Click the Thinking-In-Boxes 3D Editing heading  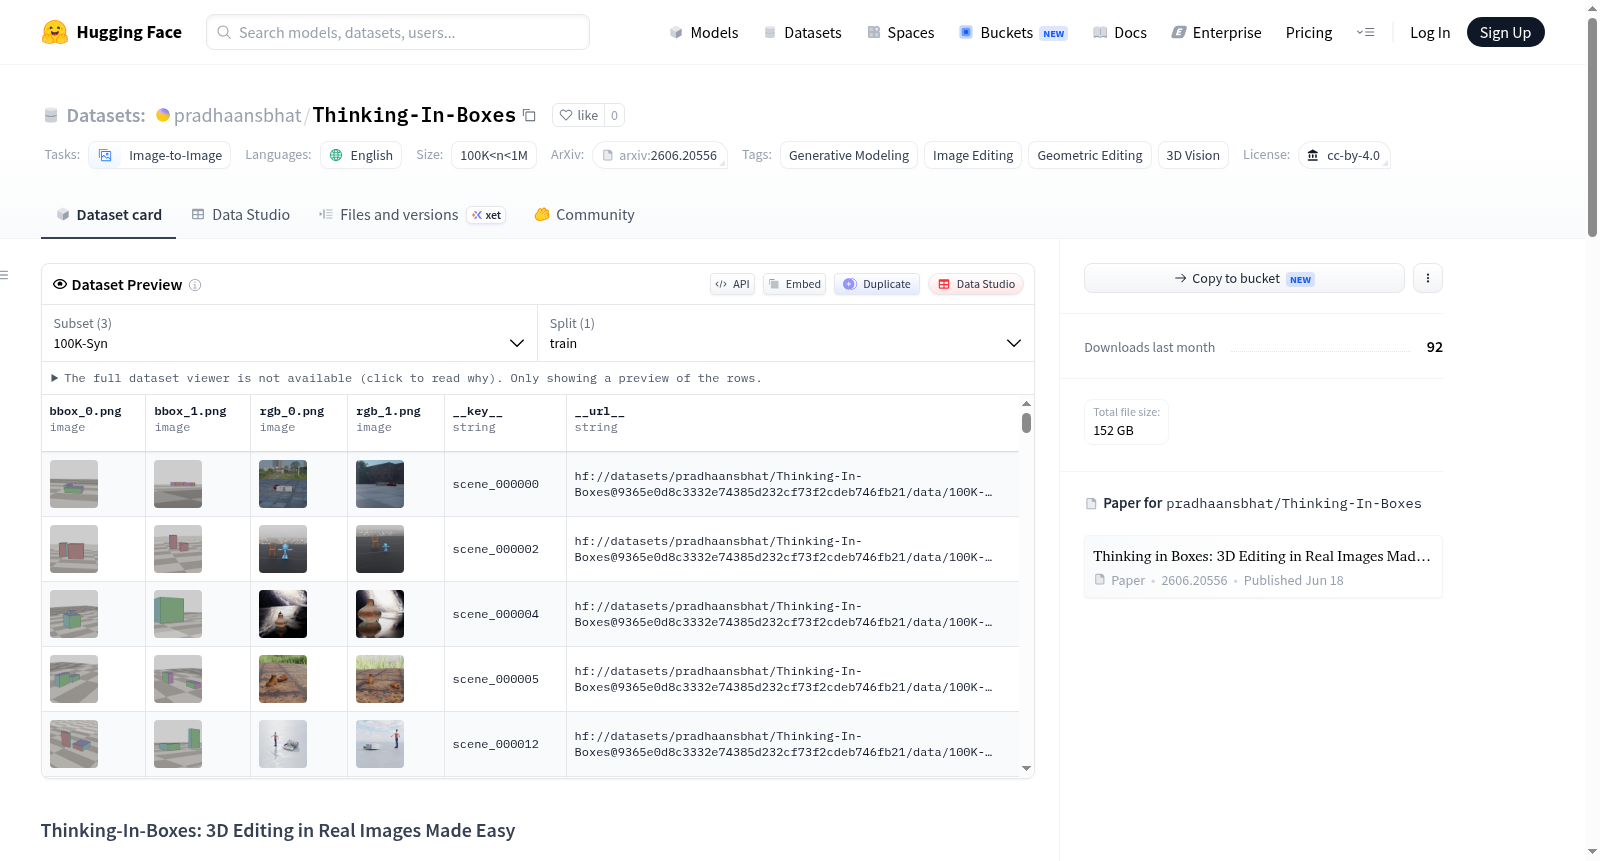pos(278,830)
